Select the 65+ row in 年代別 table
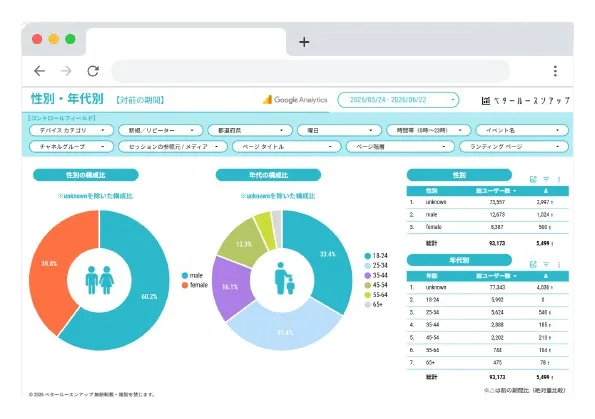The height and width of the screenshot is (419, 595). click(487, 362)
